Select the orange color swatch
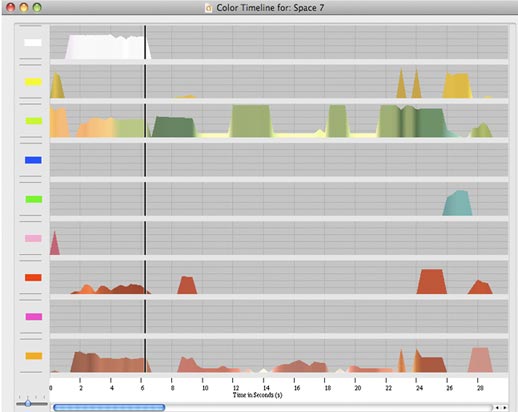The width and height of the screenshot is (518, 412). [34, 356]
